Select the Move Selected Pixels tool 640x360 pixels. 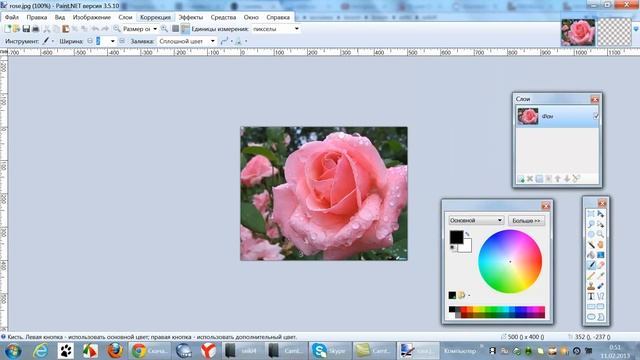click(600, 214)
